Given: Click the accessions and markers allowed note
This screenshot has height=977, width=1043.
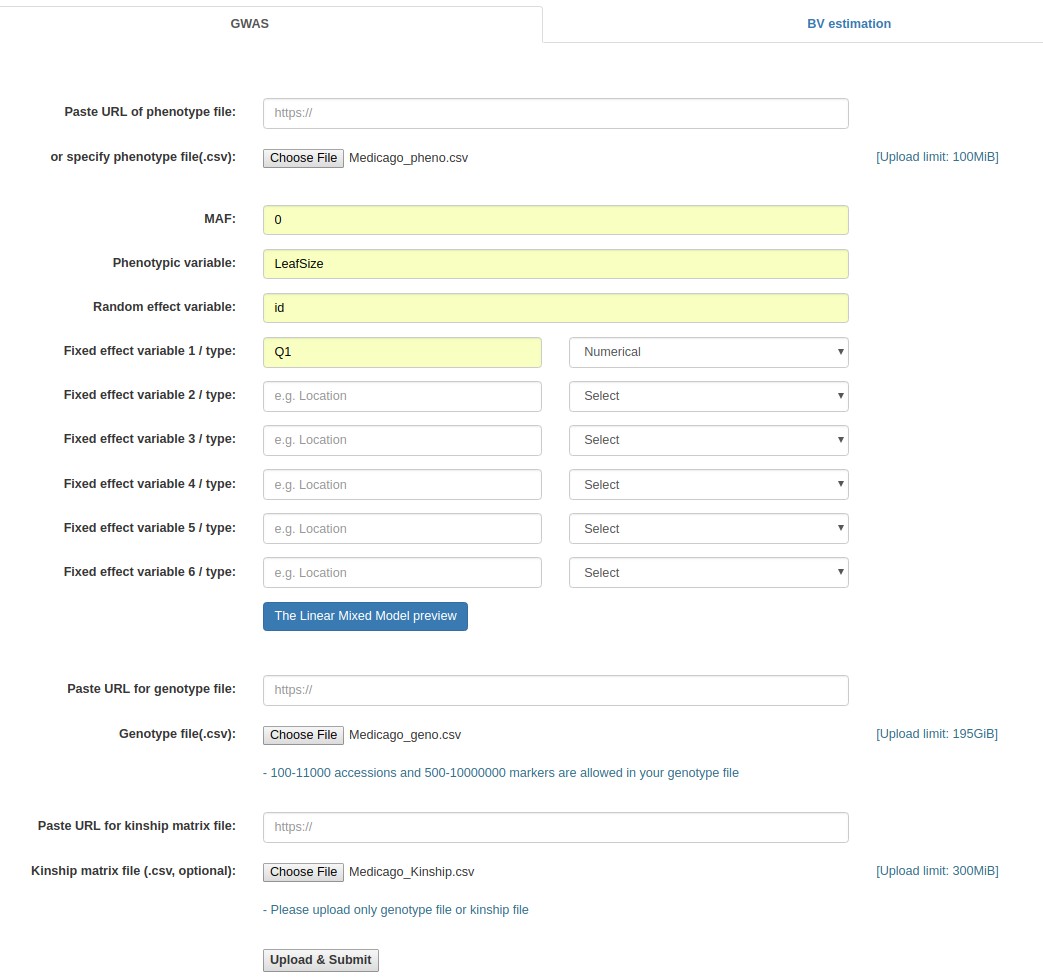Looking at the screenshot, I should pos(501,773).
